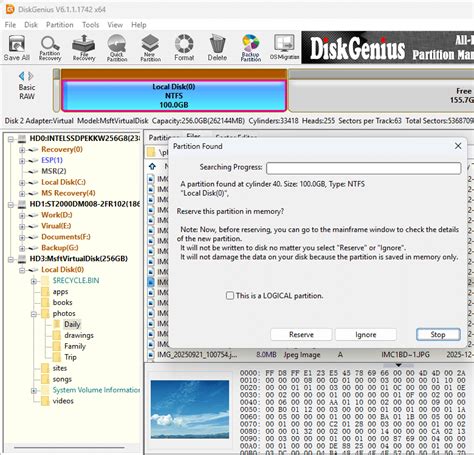
Task: Click the songs folder icon in tree
Action: click(45, 379)
